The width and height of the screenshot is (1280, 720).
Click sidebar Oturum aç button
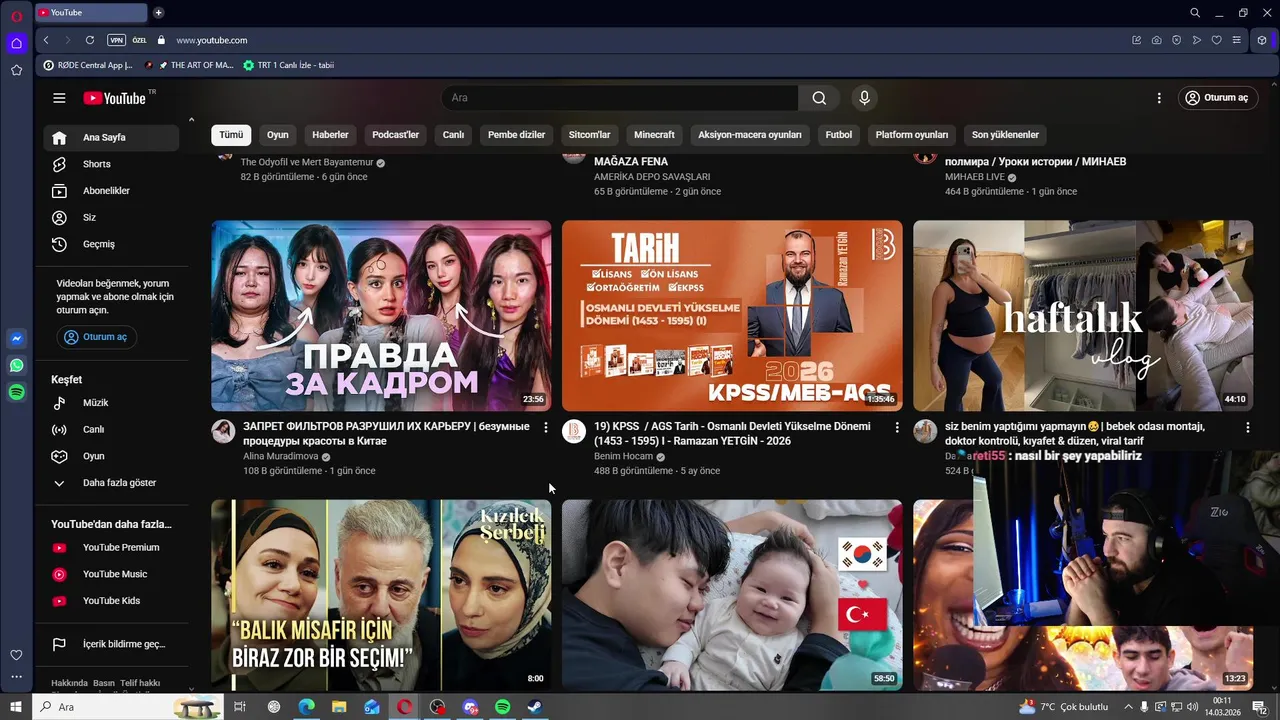click(x=97, y=337)
